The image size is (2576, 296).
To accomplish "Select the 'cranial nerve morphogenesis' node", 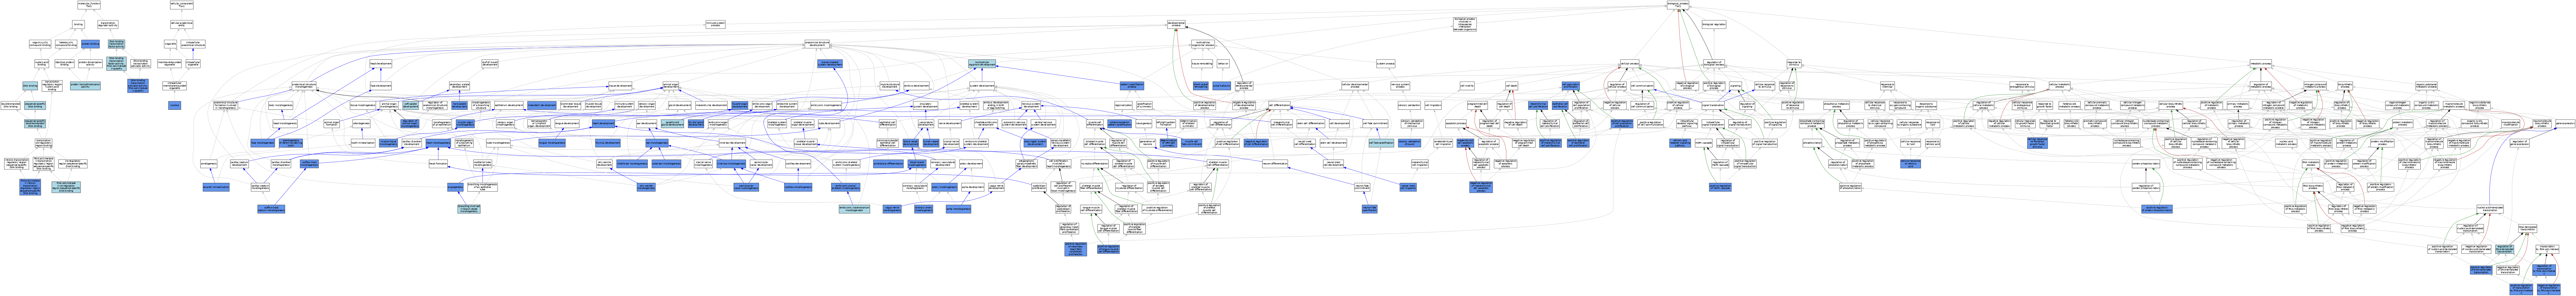I will click(703, 164).
